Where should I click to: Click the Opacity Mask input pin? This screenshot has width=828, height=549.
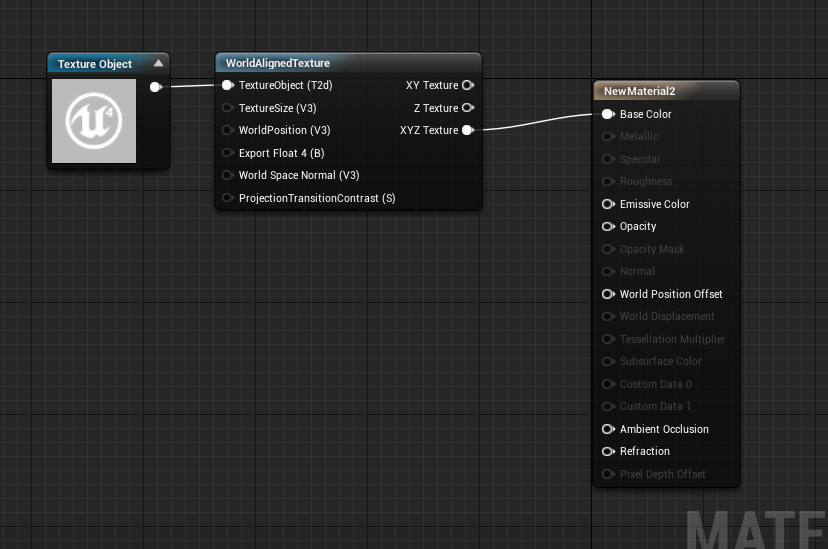(x=608, y=249)
